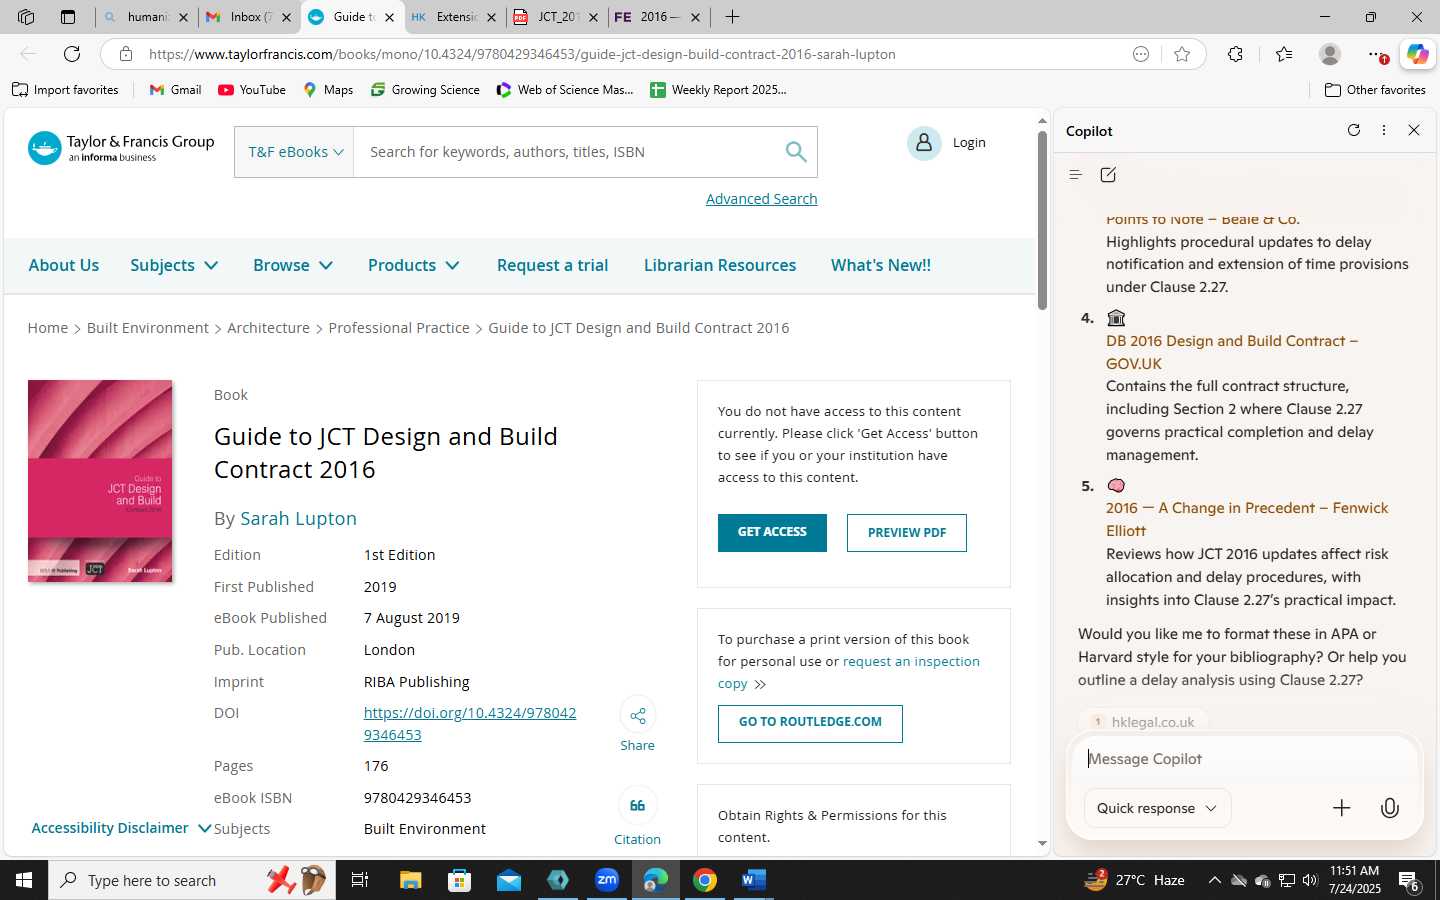Open Google Chrome from taskbar

[705, 880]
